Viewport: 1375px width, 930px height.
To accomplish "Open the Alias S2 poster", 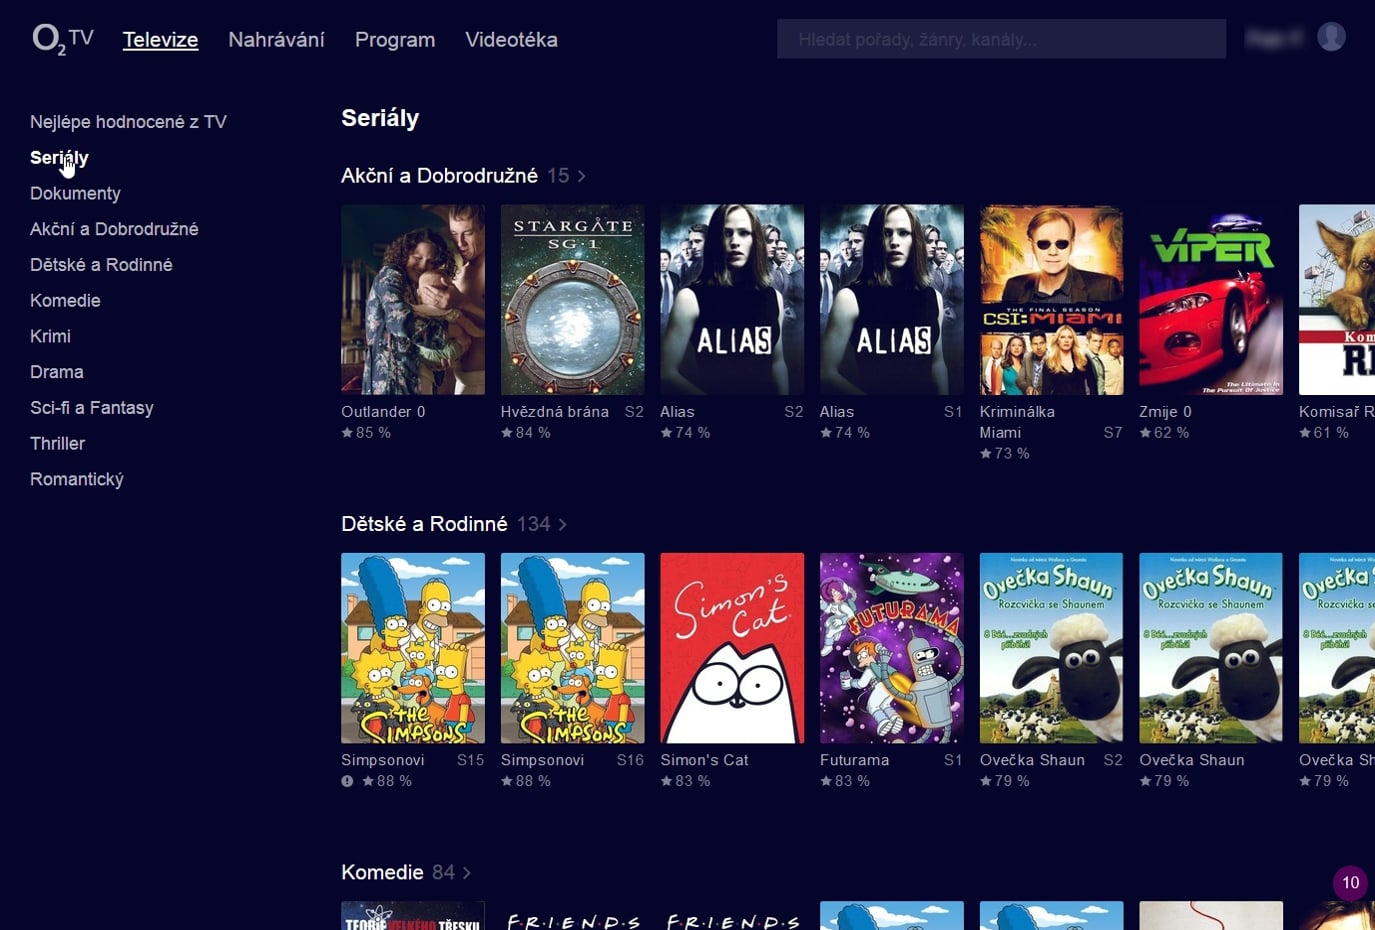I will tap(732, 300).
